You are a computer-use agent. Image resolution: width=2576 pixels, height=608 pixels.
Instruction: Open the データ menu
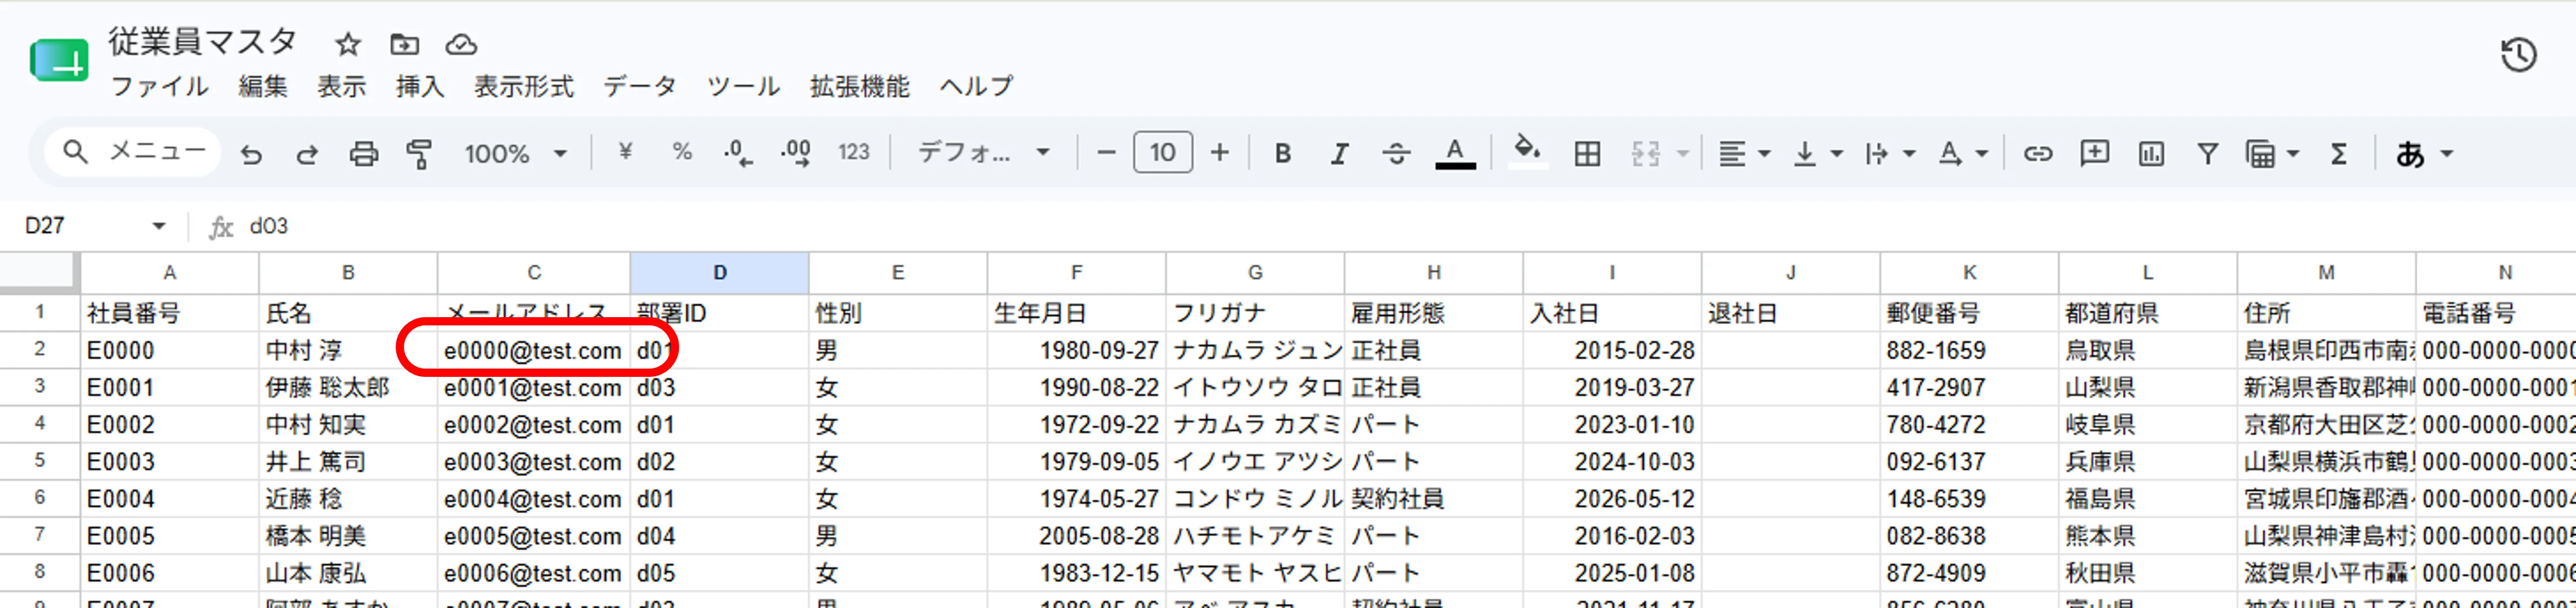click(x=640, y=86)
